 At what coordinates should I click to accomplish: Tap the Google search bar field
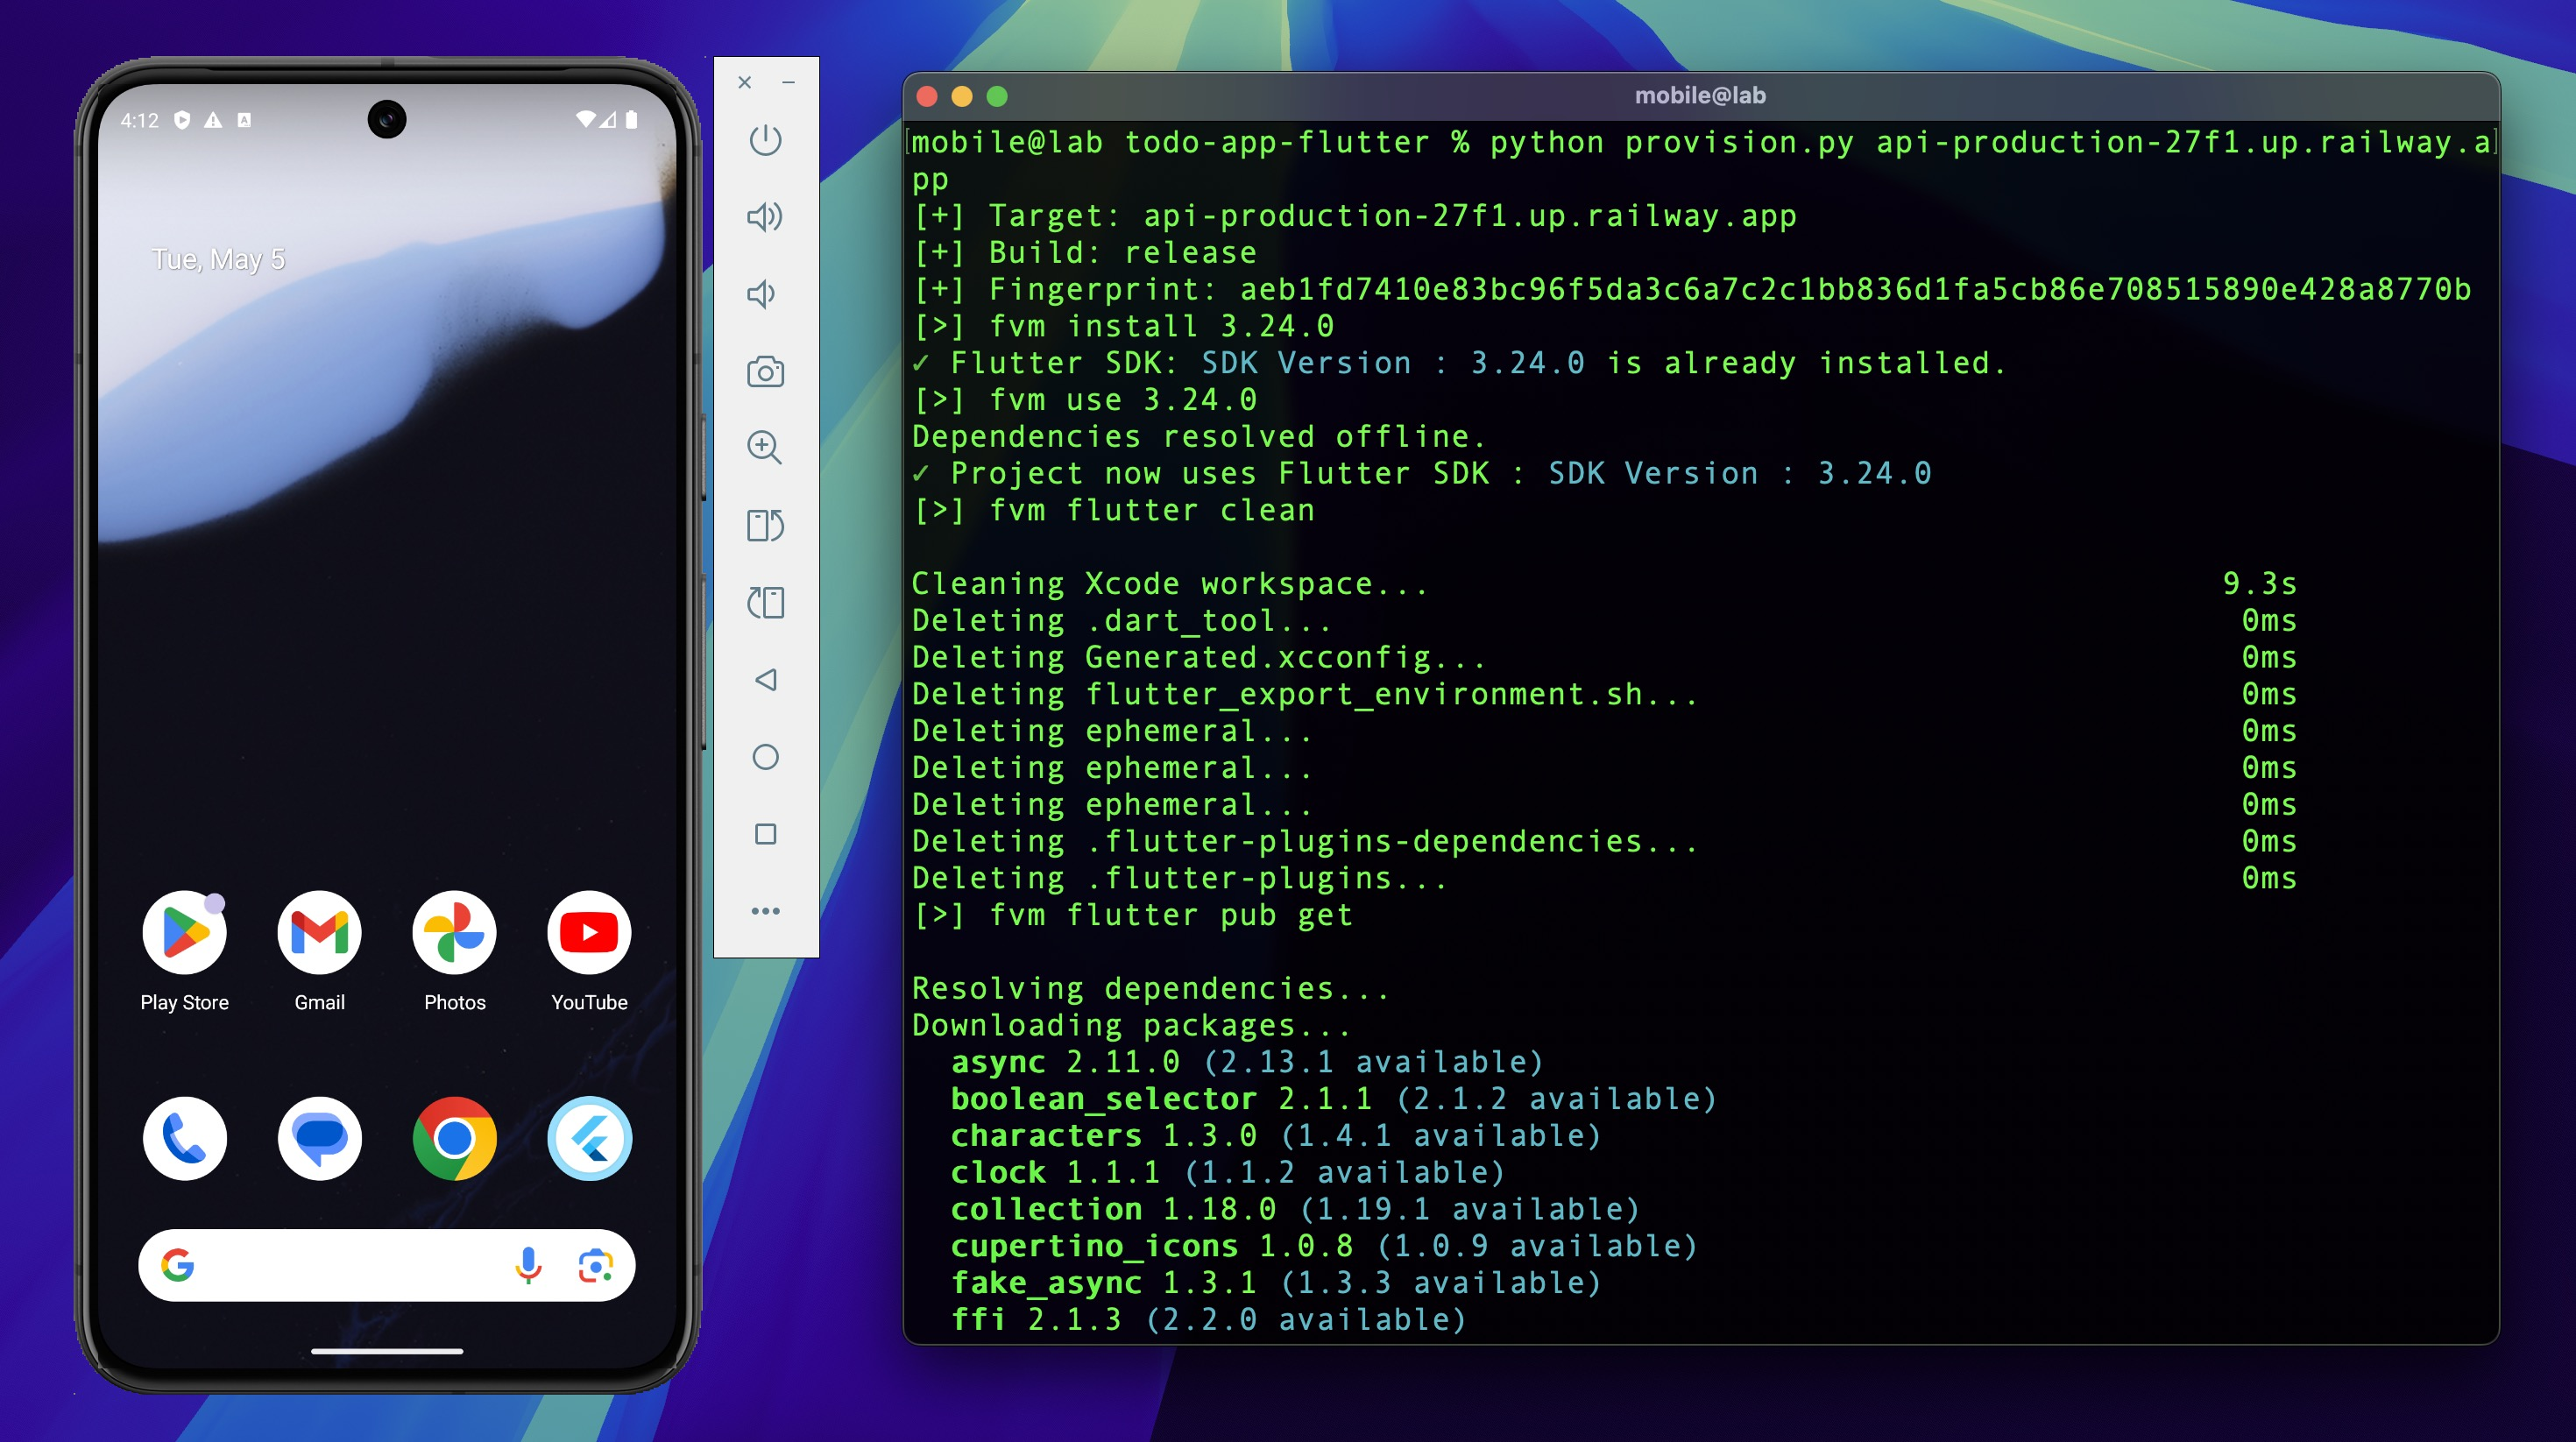click(387, 1265)
